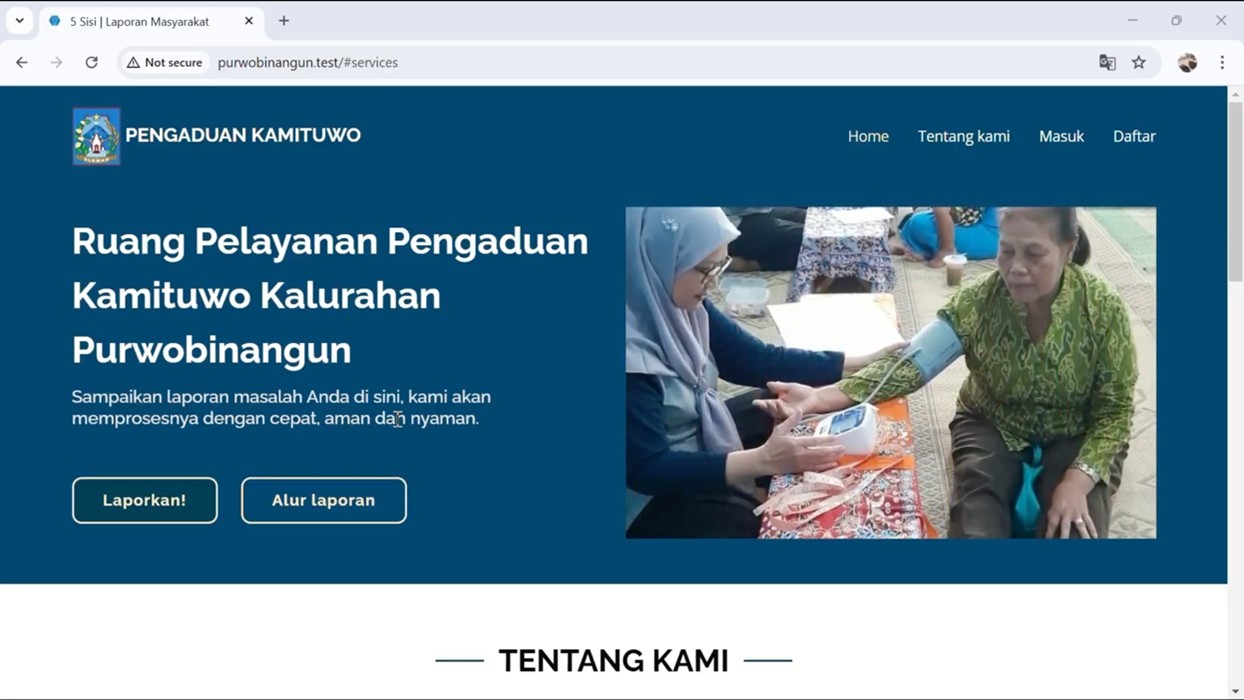Open the Chrome profile avatar
Image resolution: width=1244 pixels, height=700 pixels.
click(1187, 62)
